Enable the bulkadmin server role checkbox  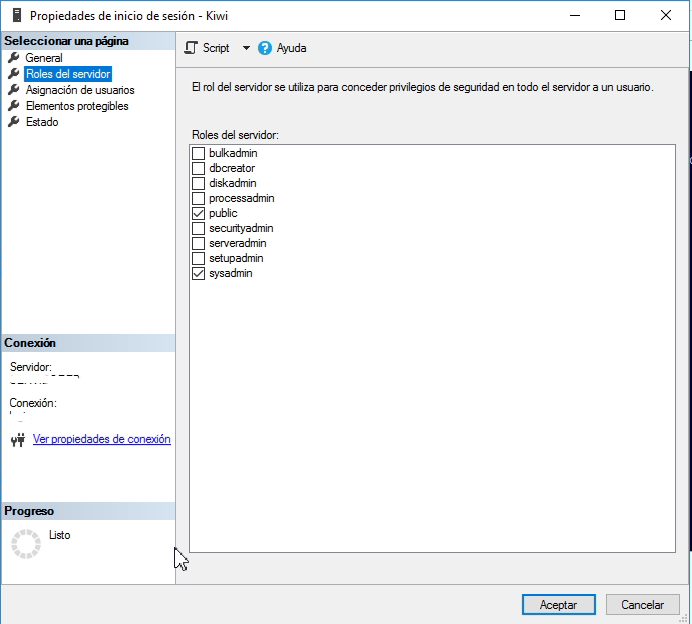coord(198,153)
